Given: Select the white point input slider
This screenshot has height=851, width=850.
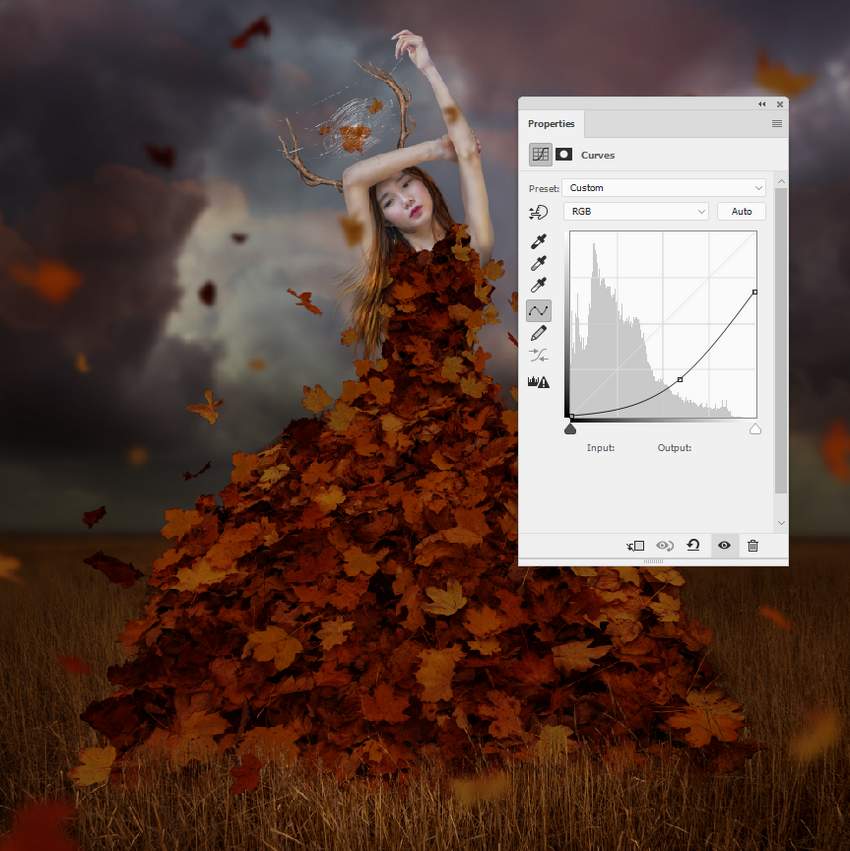Looking at the screenshot, I should (755, 429).
